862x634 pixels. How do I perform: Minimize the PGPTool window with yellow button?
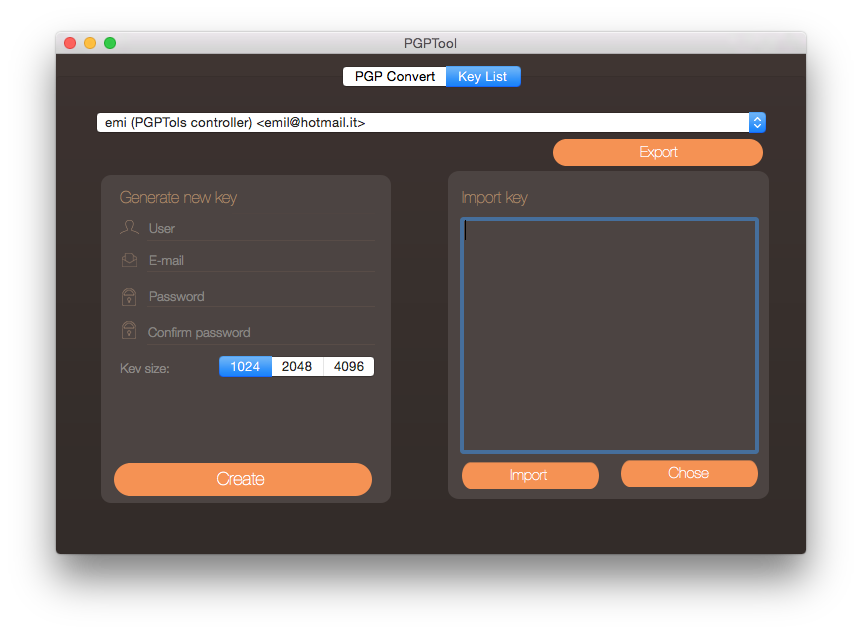tap(90, 43)
